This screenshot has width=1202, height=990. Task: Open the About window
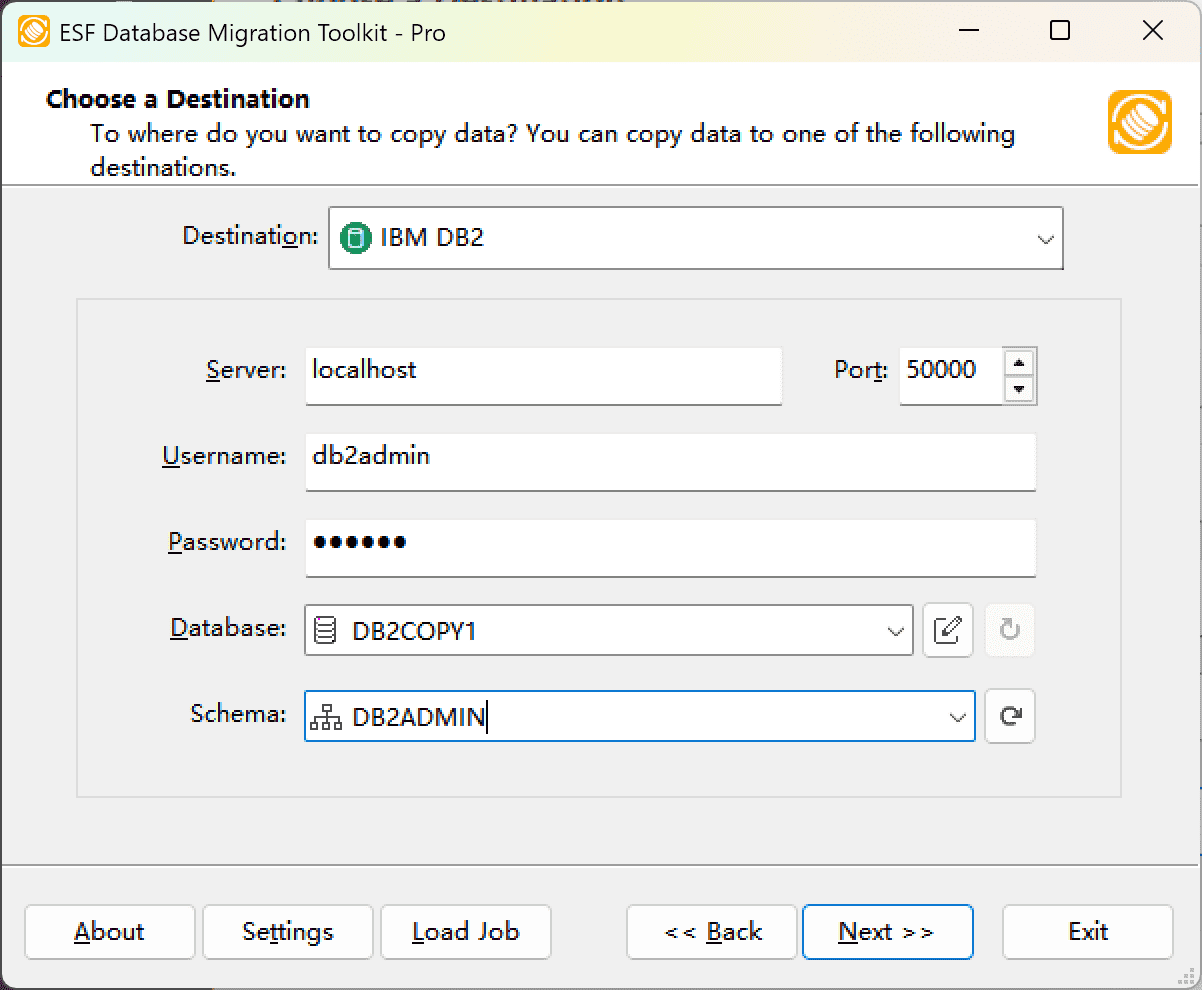click(109, 931)
